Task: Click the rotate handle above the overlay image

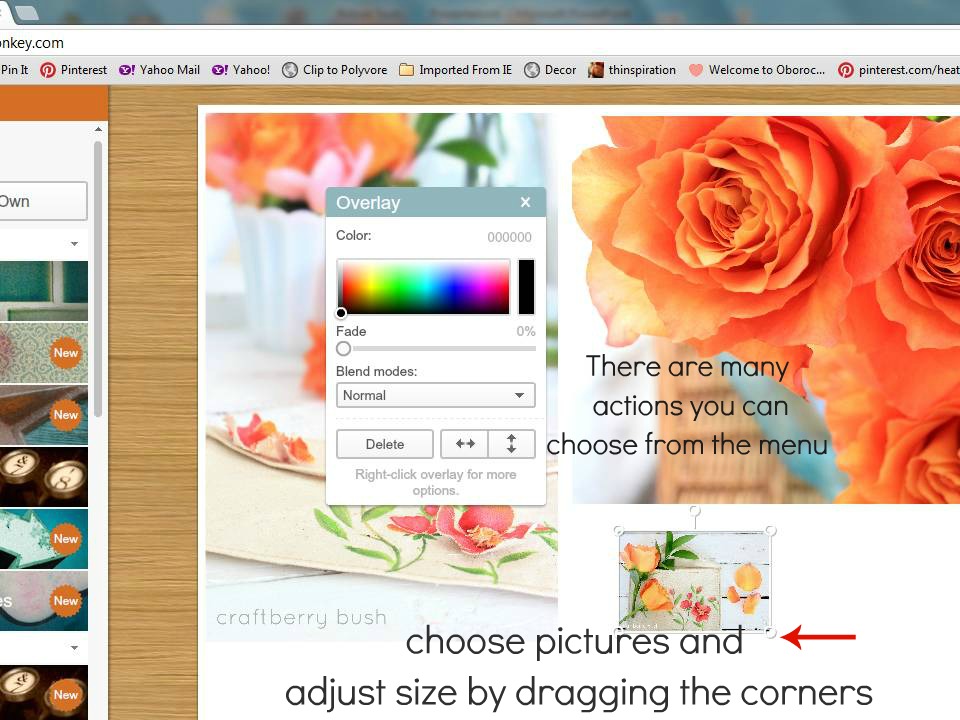Action: coord(695,512)
